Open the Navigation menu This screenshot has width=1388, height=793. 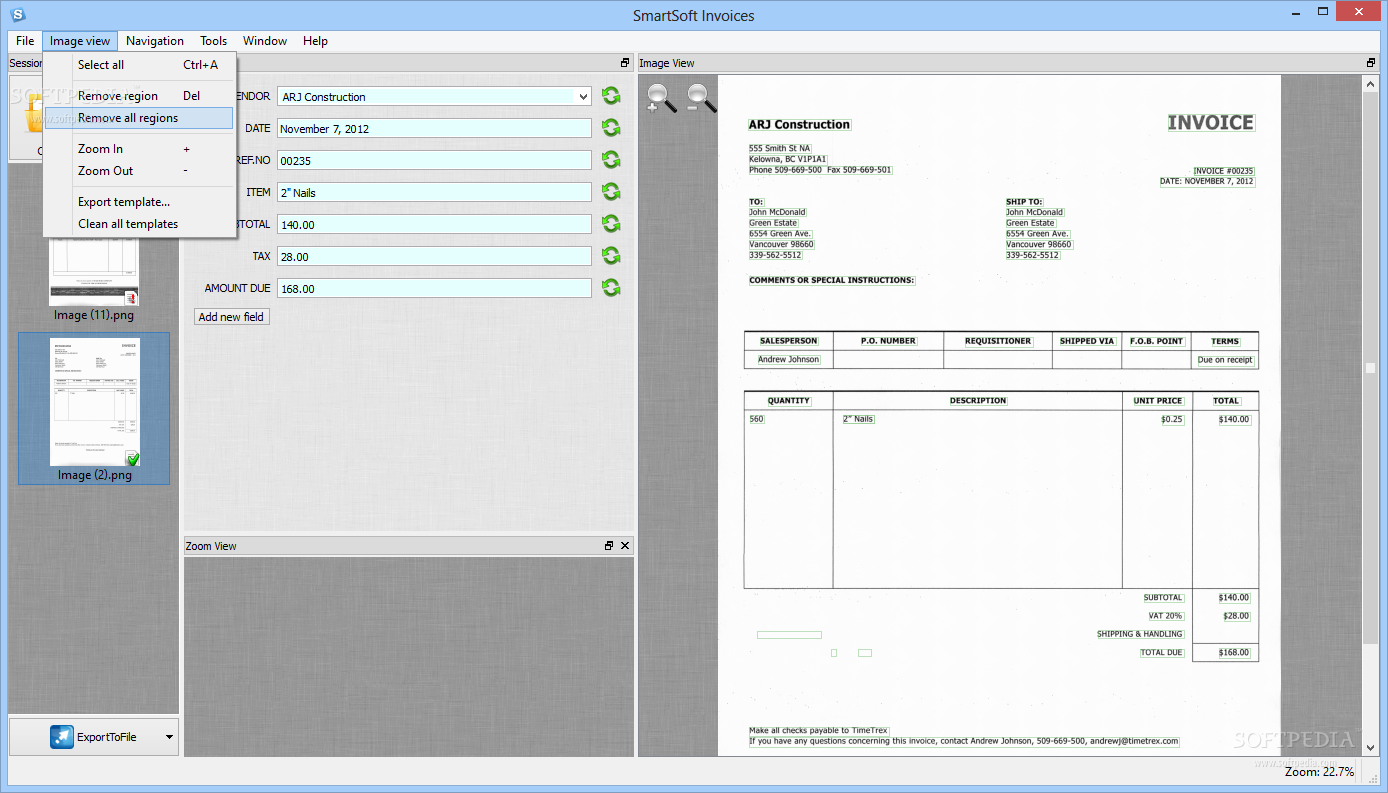click(x=155, y=41)
